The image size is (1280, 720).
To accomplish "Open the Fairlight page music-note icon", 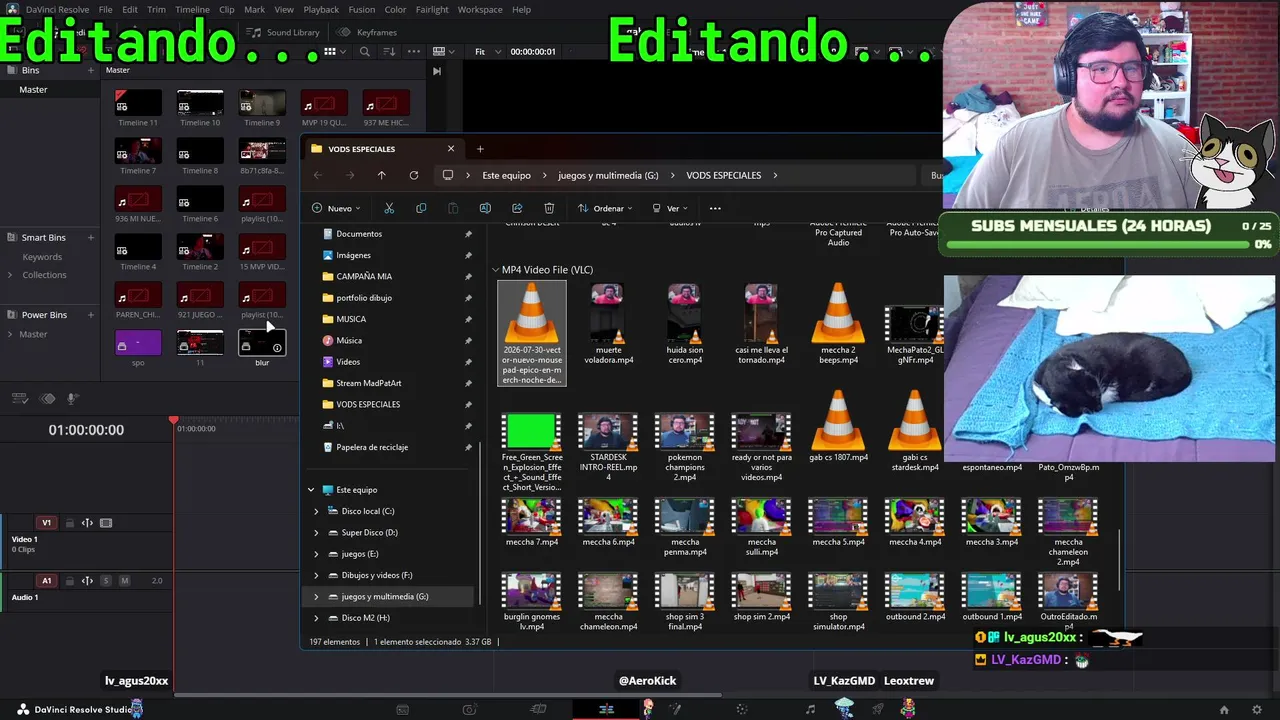I will [810, 710].
